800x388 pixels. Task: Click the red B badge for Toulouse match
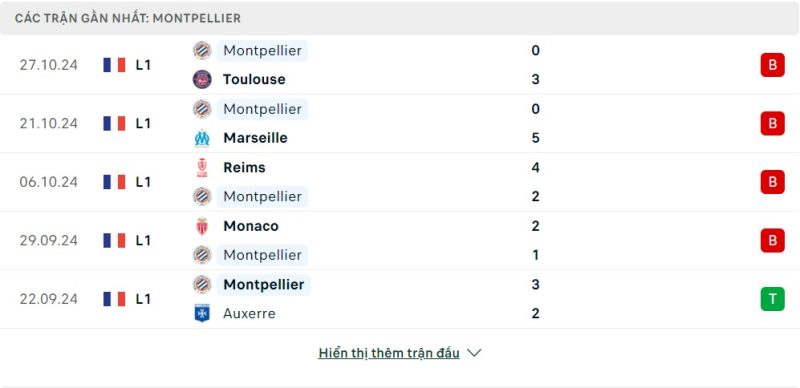[x=772, y=65]
